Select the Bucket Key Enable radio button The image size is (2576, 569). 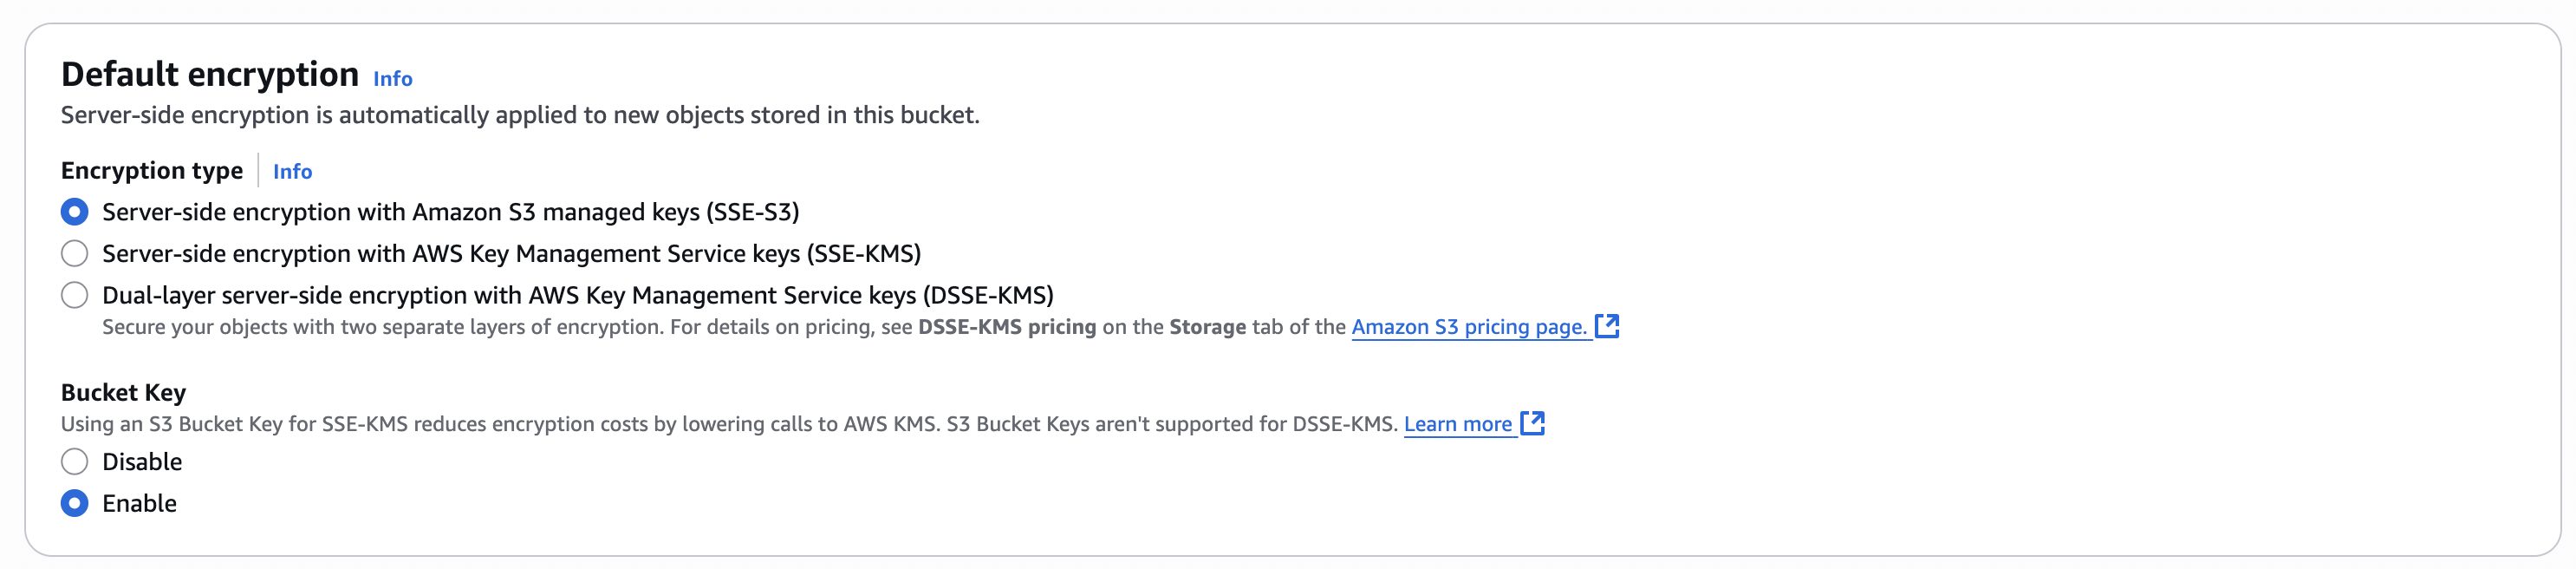75,503
